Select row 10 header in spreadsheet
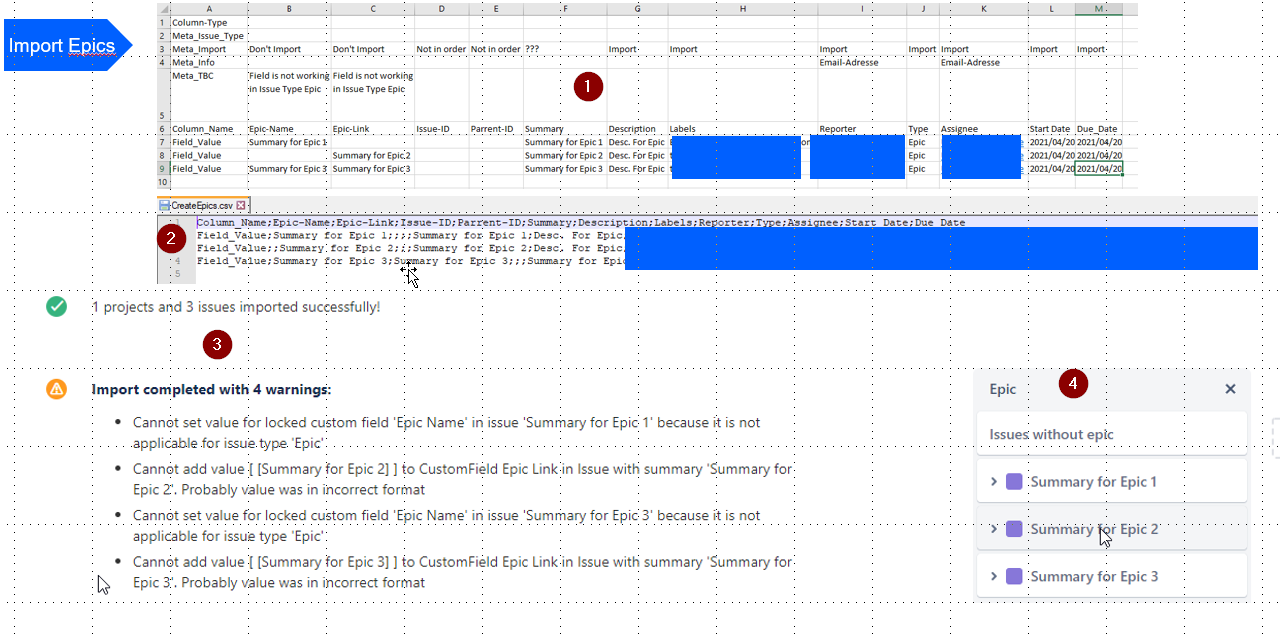The height and width of the screenshot is (640, 1282). coord(163,182)
